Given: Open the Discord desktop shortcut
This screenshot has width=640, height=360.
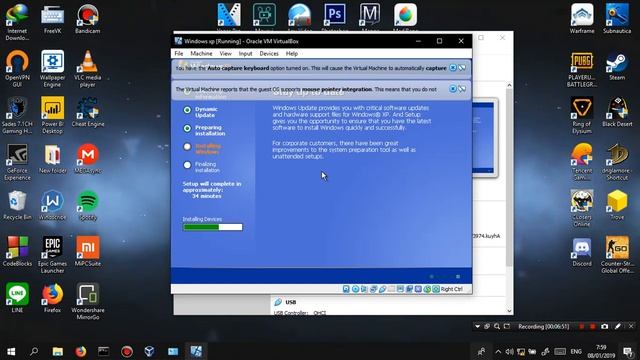Looking at the screenshot, I should tap(582, 252).
